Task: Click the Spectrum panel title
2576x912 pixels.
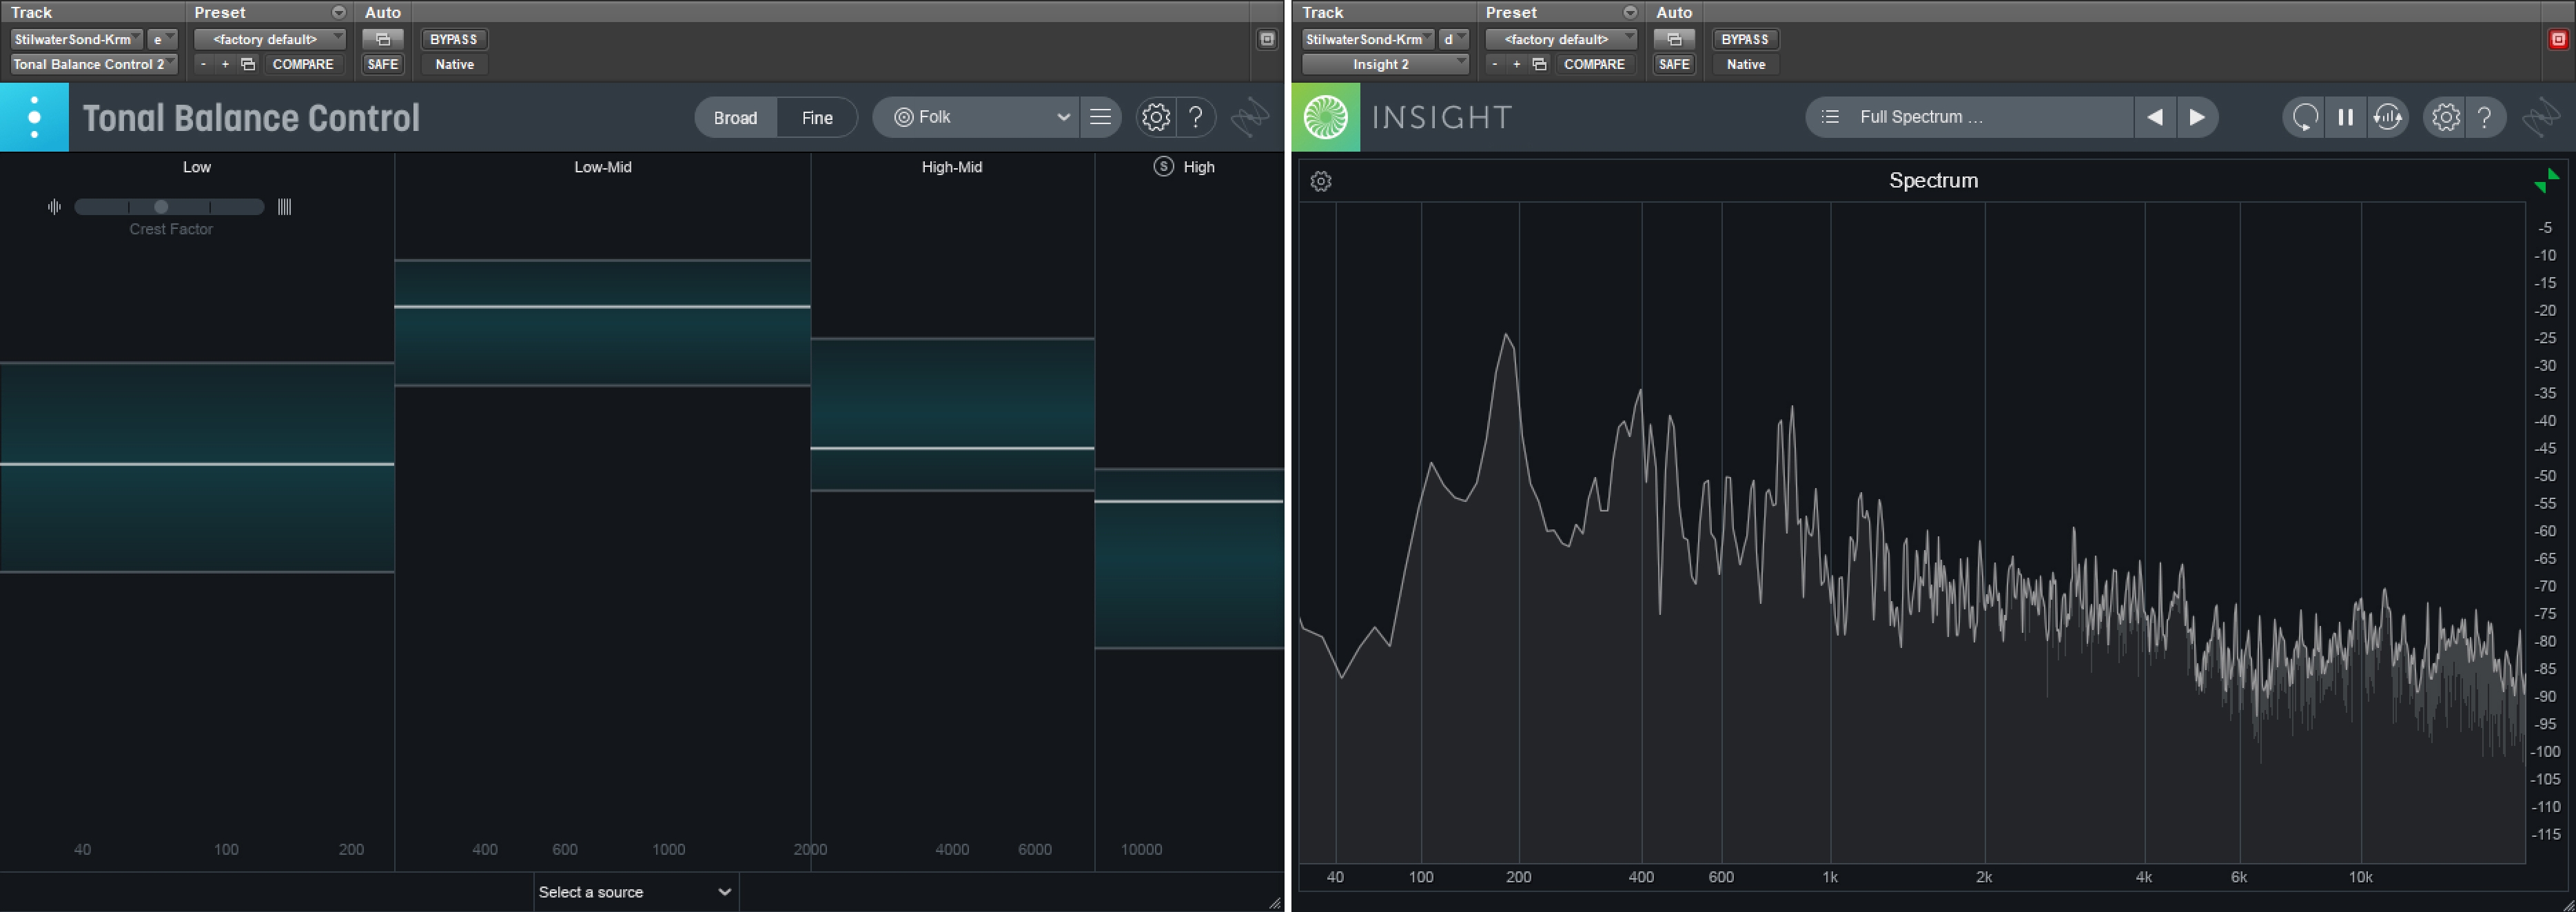Action: click(x=1933, y=181)
